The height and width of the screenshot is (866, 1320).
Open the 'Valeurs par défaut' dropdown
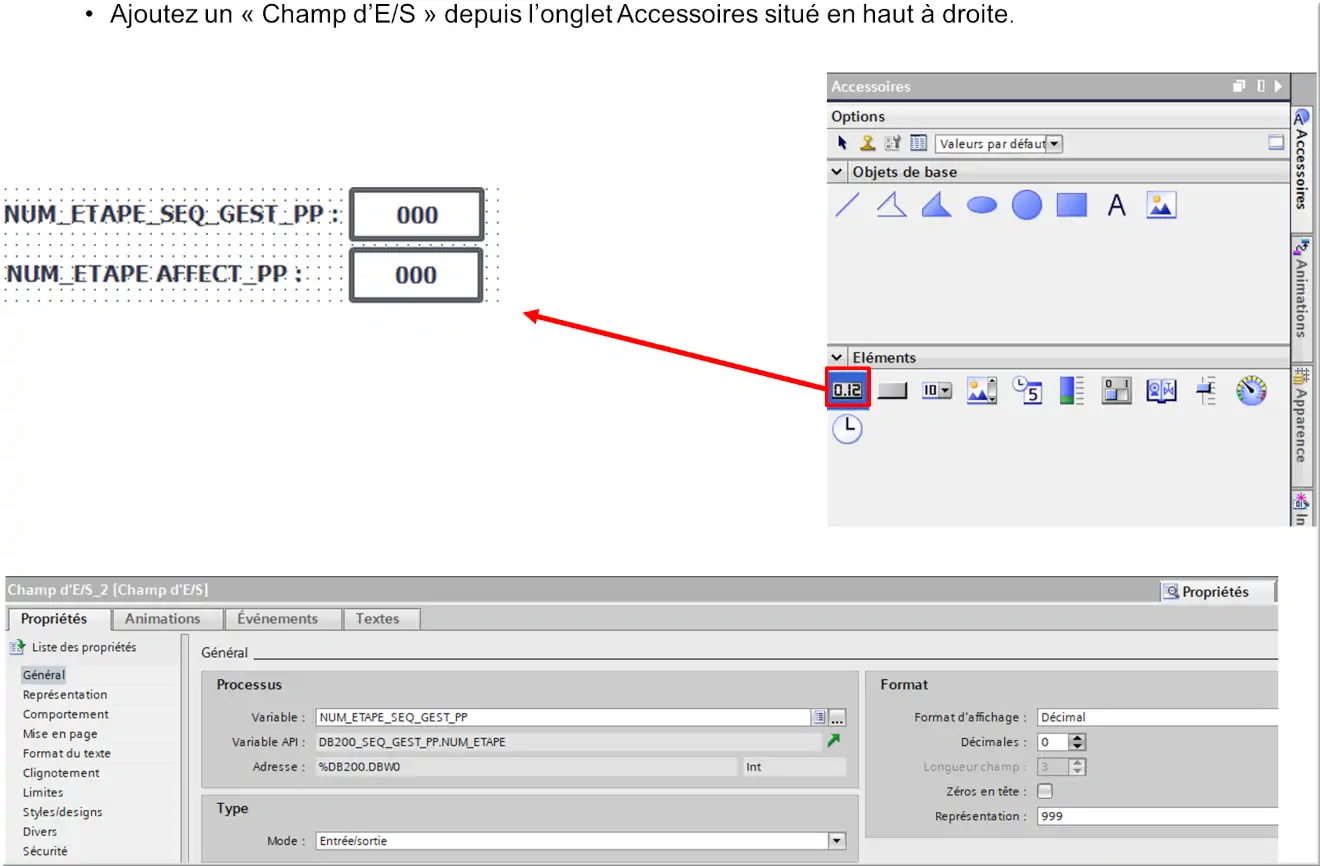click(1054, 144)
